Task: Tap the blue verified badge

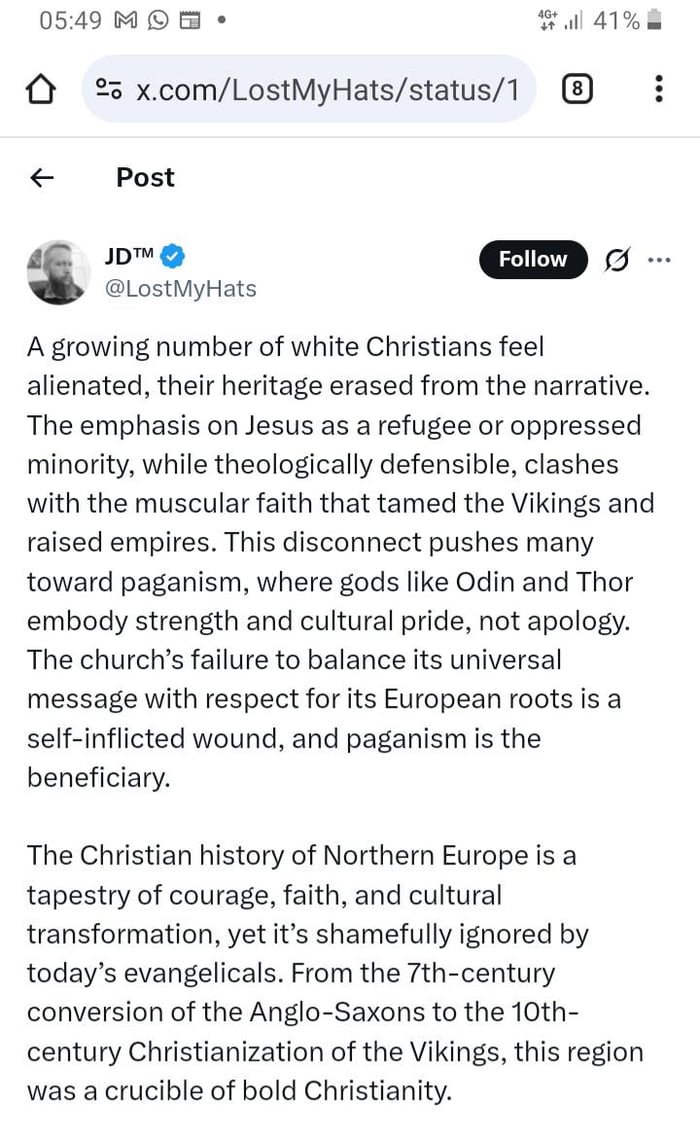Action: coord(172,257)
